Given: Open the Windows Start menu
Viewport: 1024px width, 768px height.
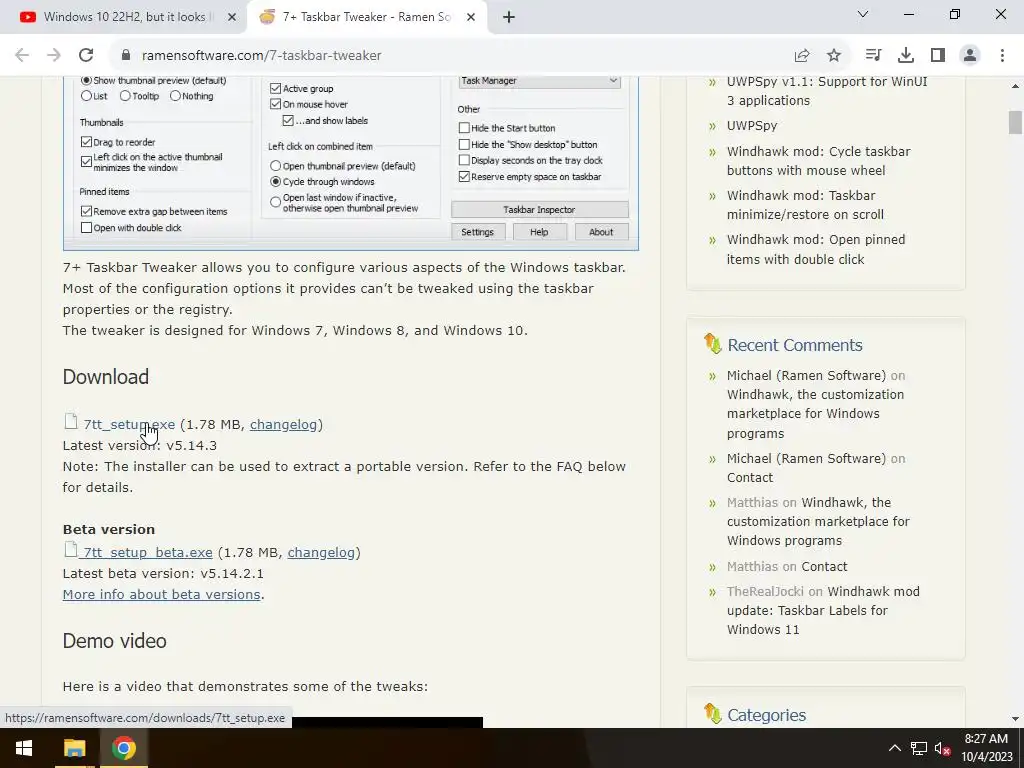Looking at the screenshot, I should click(x=24, y=748).
